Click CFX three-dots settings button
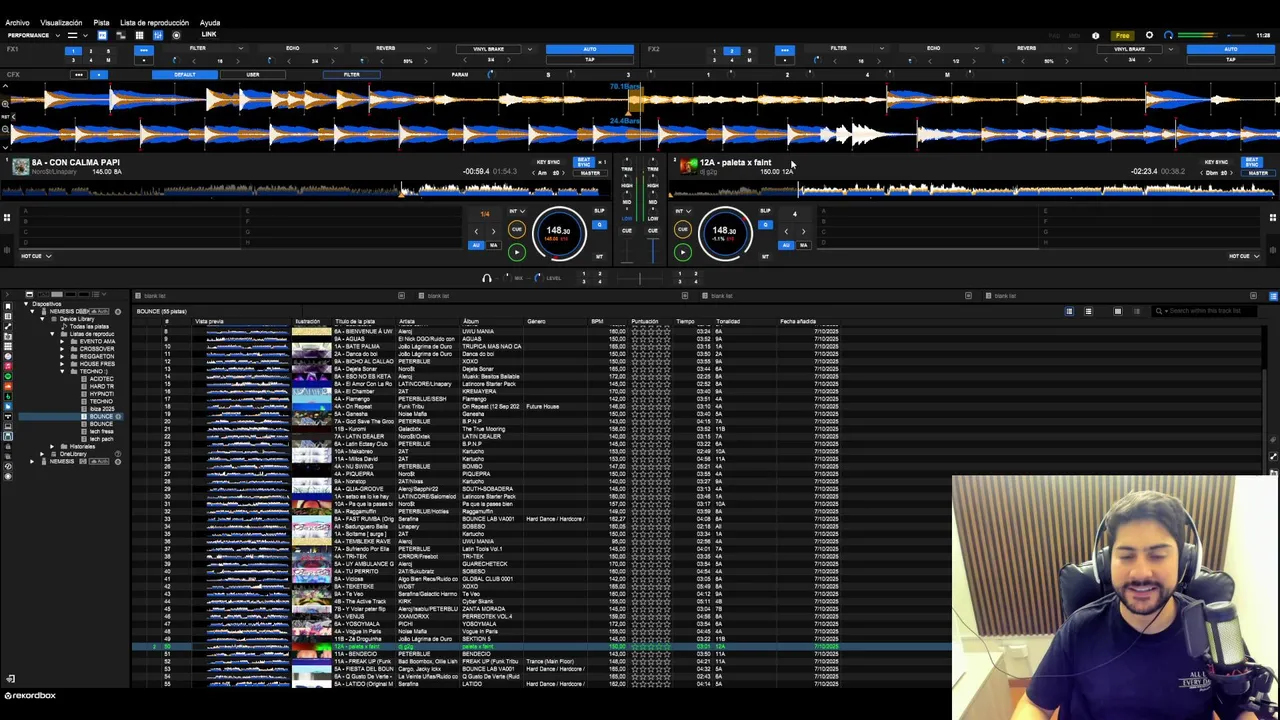This screenshot has height=720, width=1280. (78, 74)
